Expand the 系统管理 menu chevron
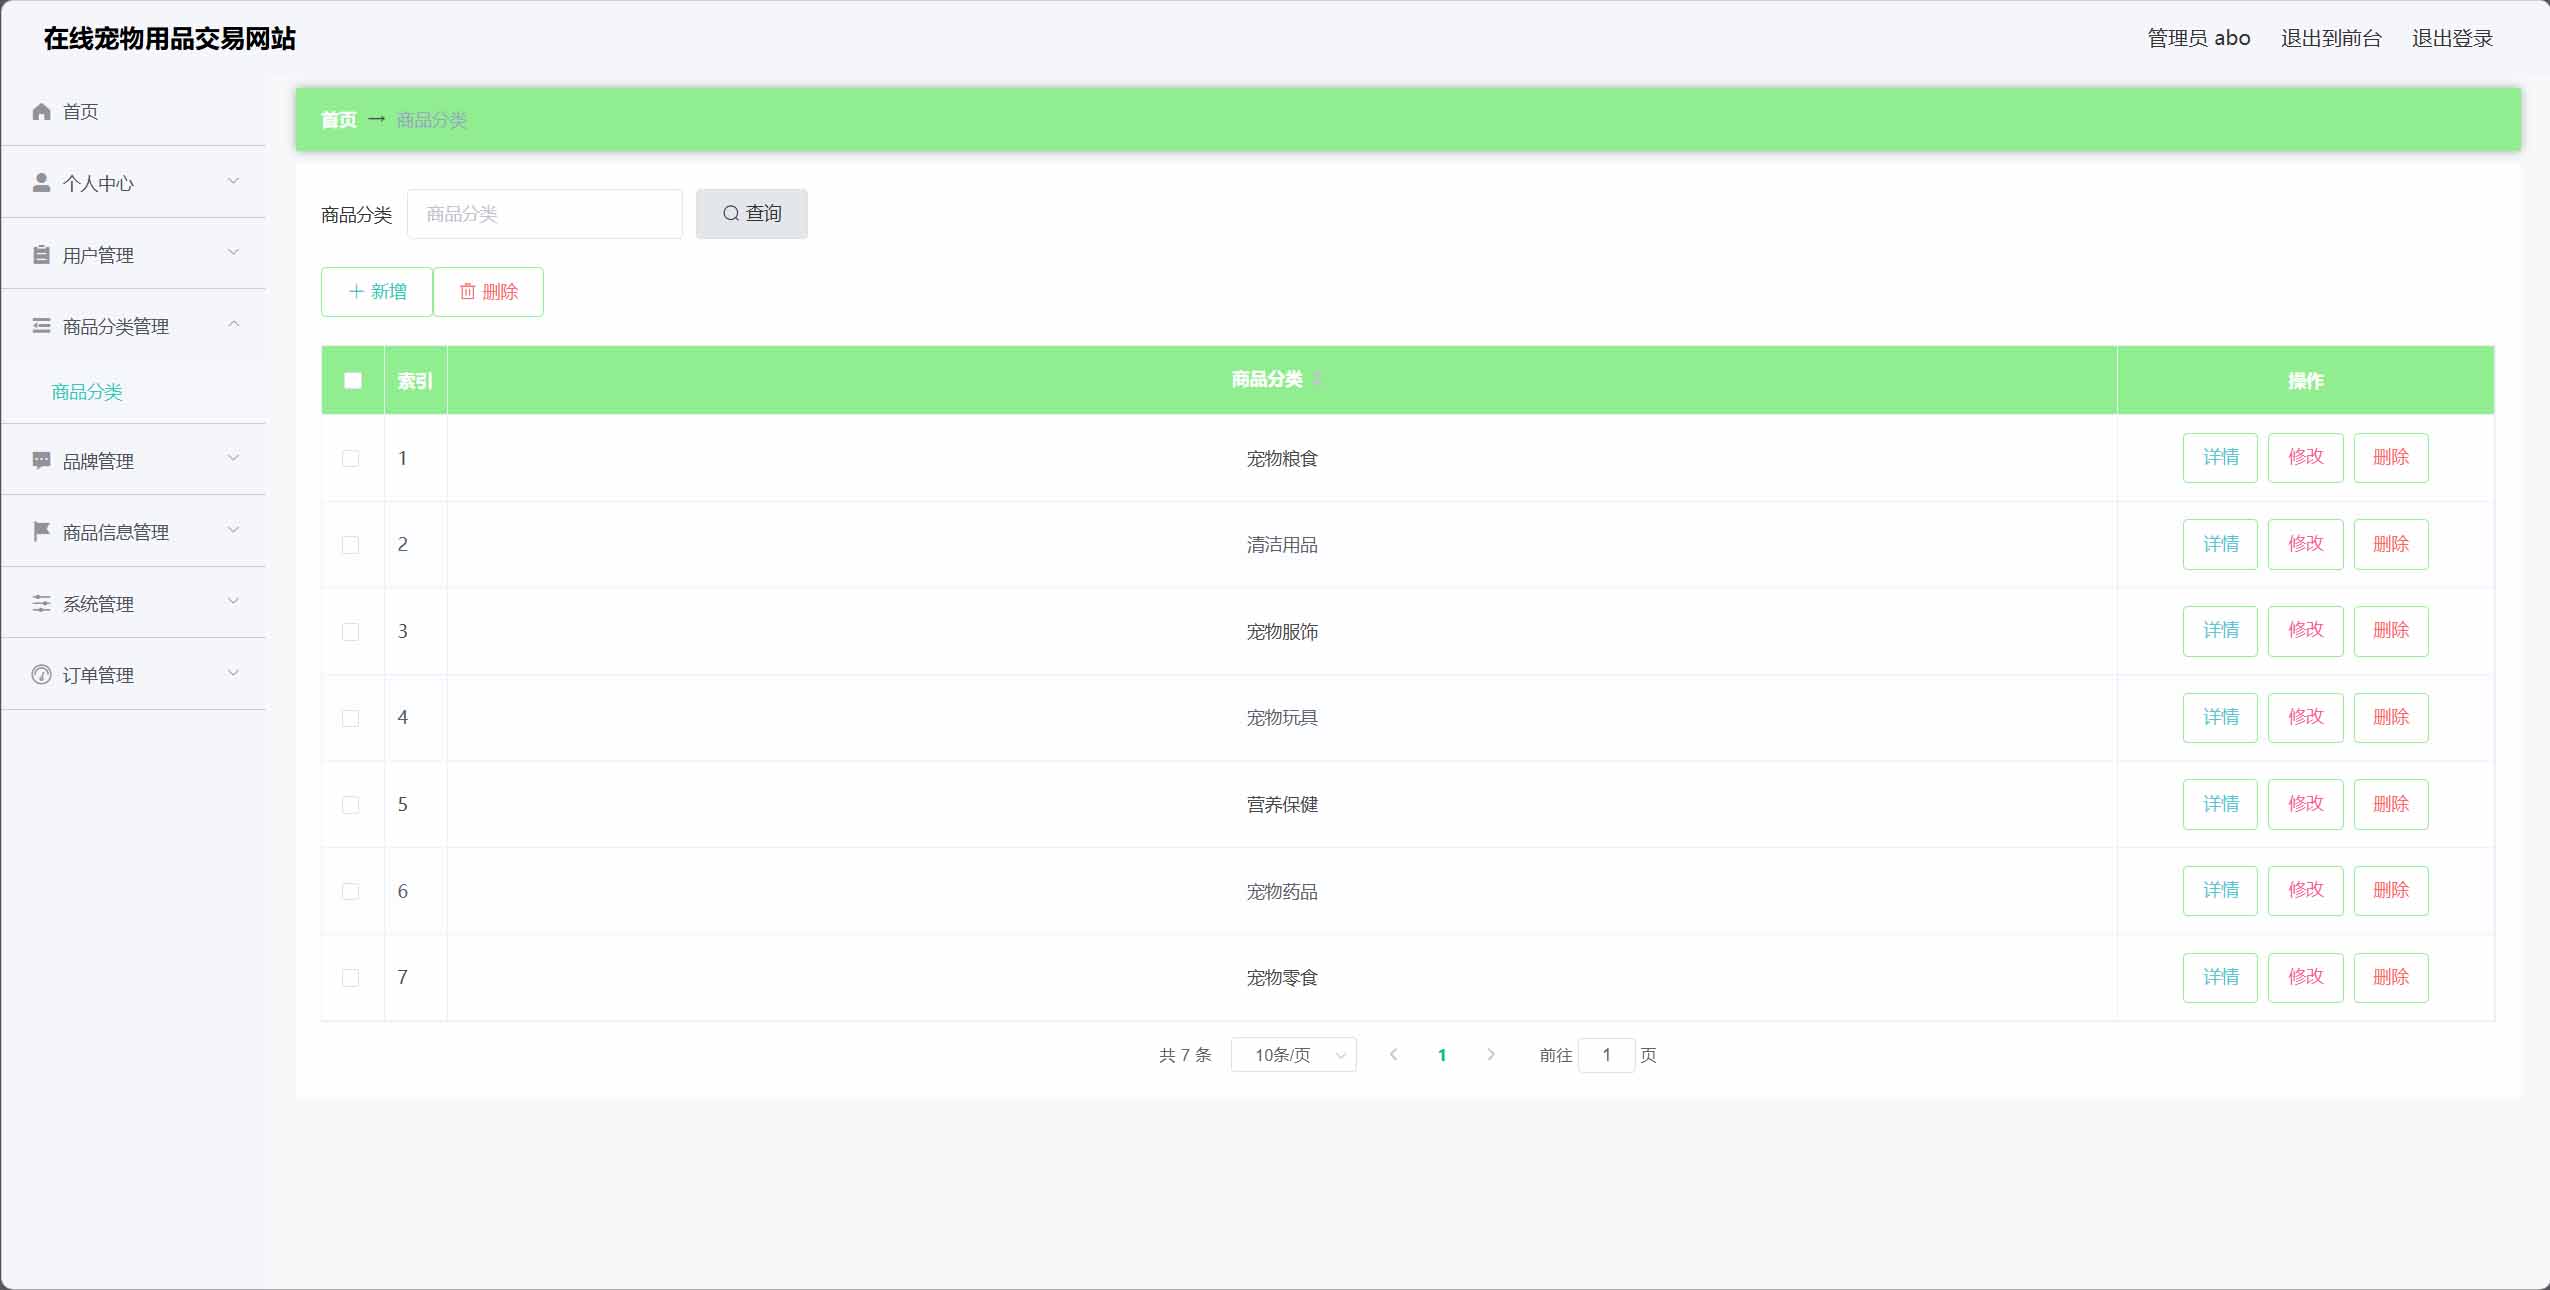Viewport: 2550px width, 1290px height. (233, 601)
